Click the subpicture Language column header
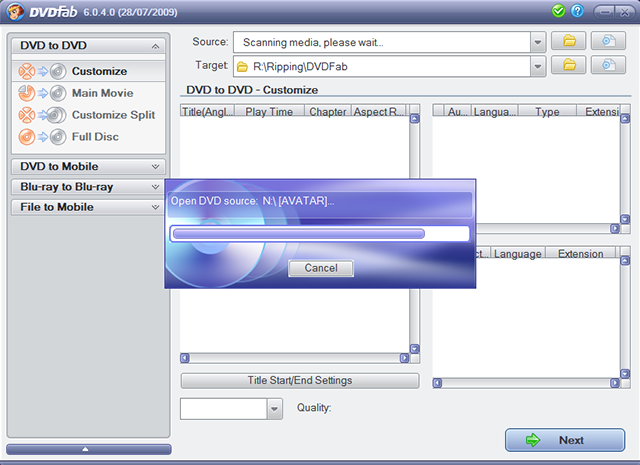This screenshot has width=640, height=465. [x=518, y=254]
